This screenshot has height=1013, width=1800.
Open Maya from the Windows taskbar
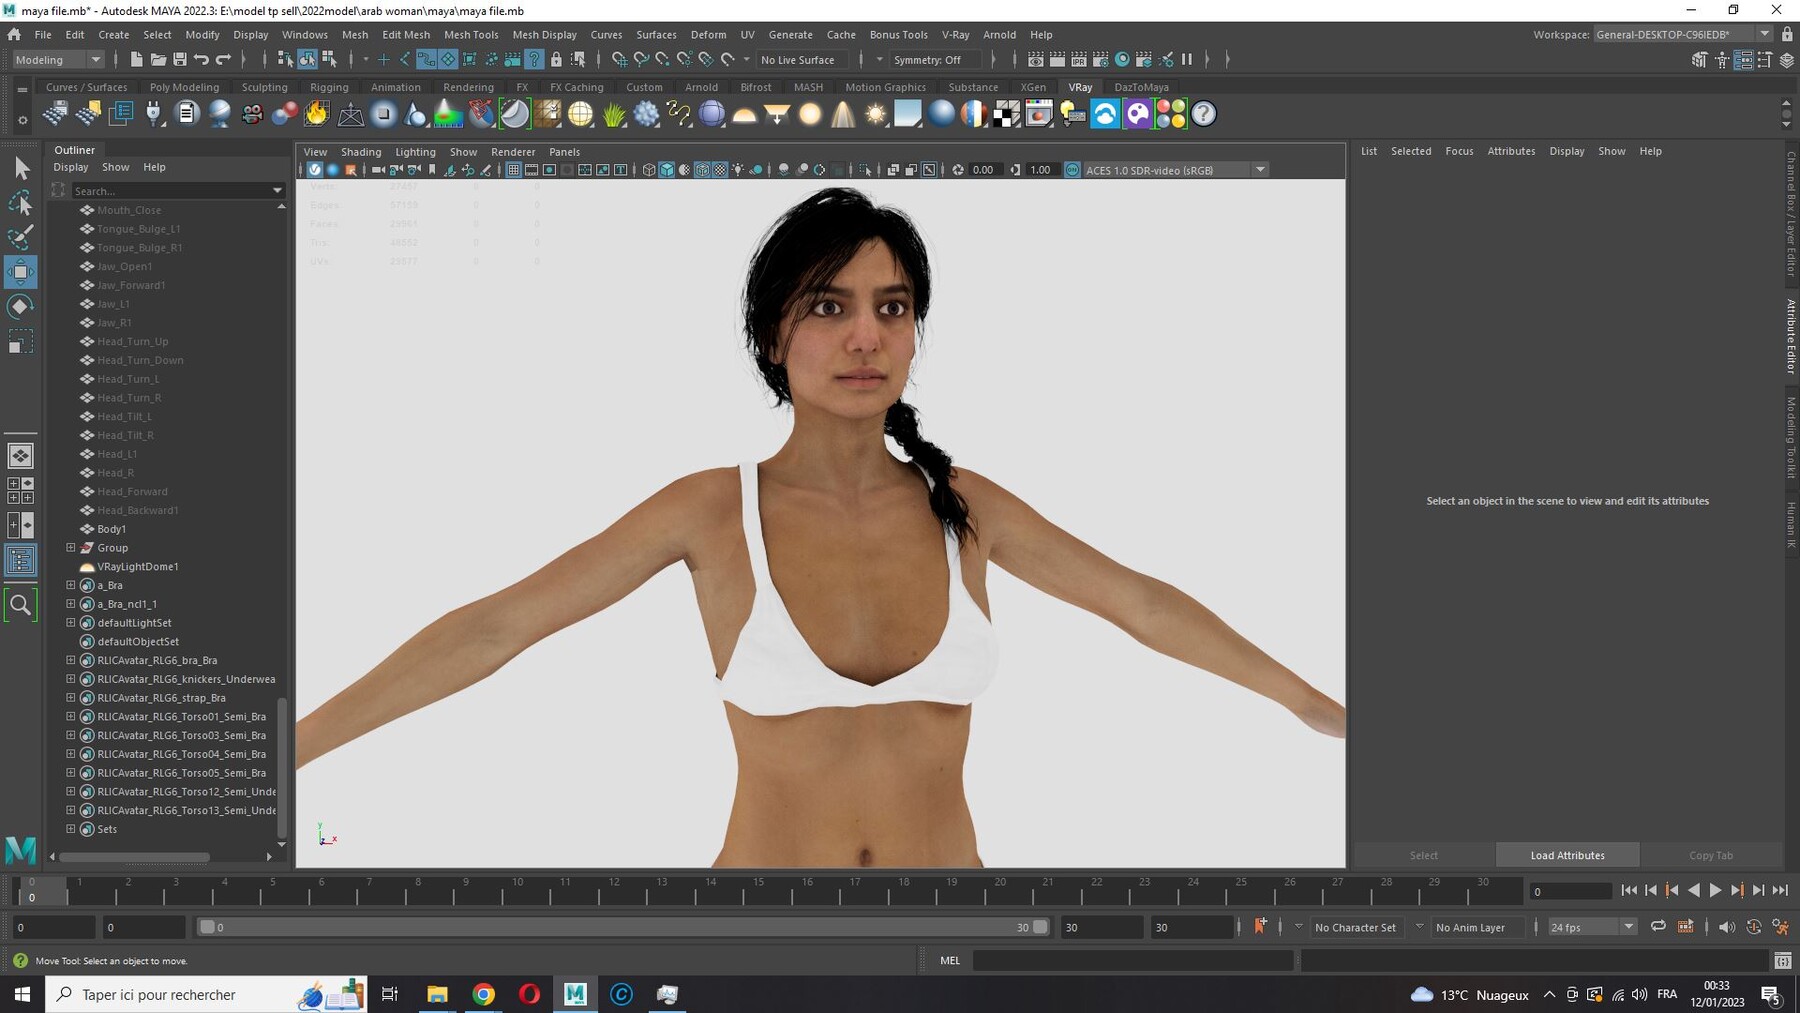(x=575, y=994)
